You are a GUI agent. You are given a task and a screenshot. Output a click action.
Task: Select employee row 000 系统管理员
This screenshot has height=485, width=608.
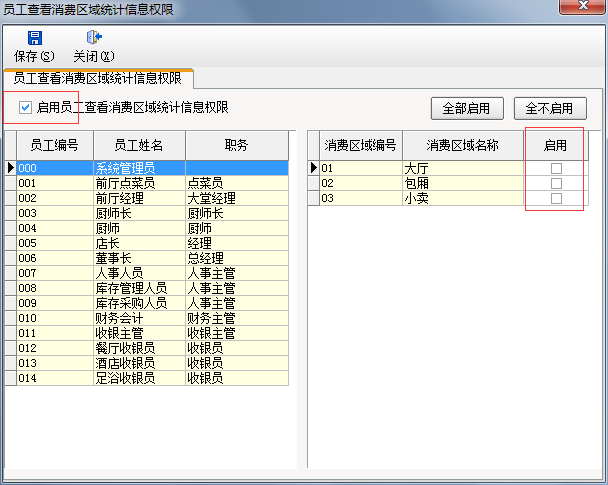(x=152, y=168)
